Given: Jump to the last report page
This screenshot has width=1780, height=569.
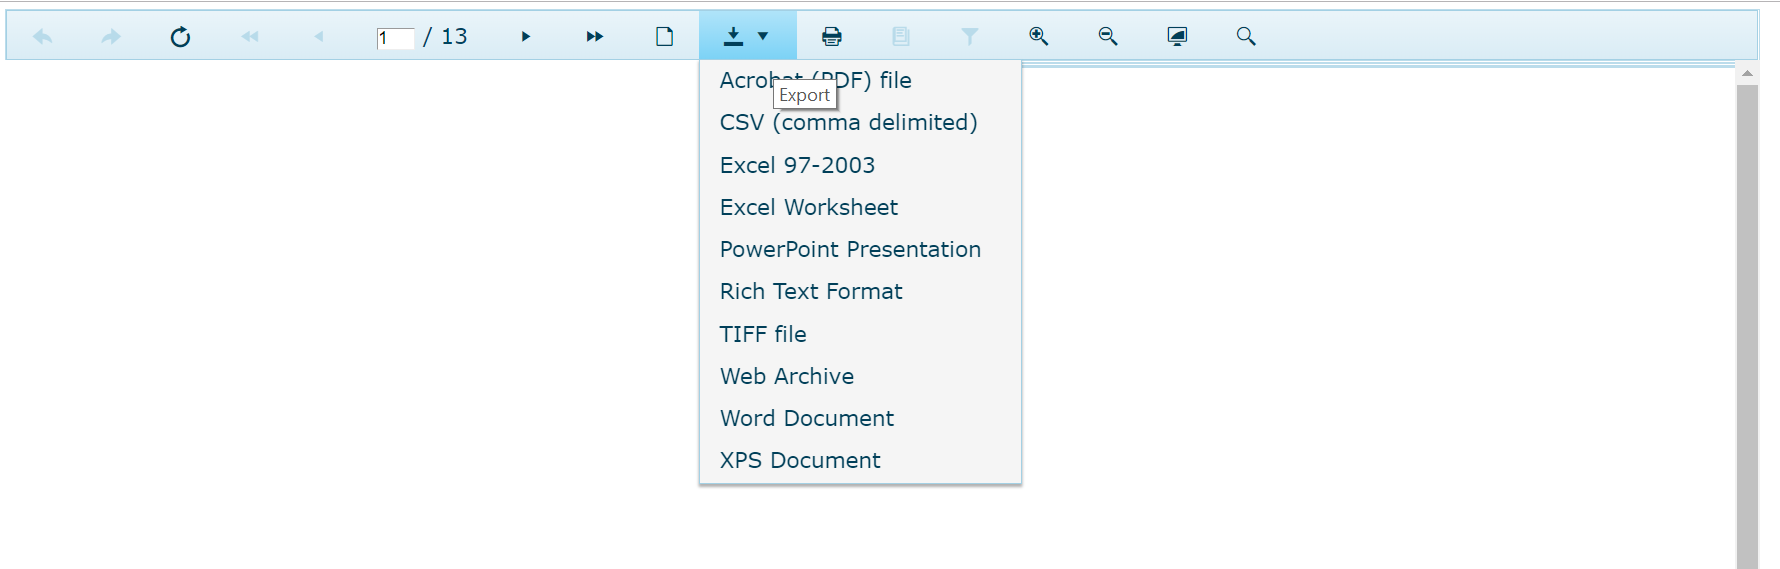Looking at the screenshot, I should point(595,37).
